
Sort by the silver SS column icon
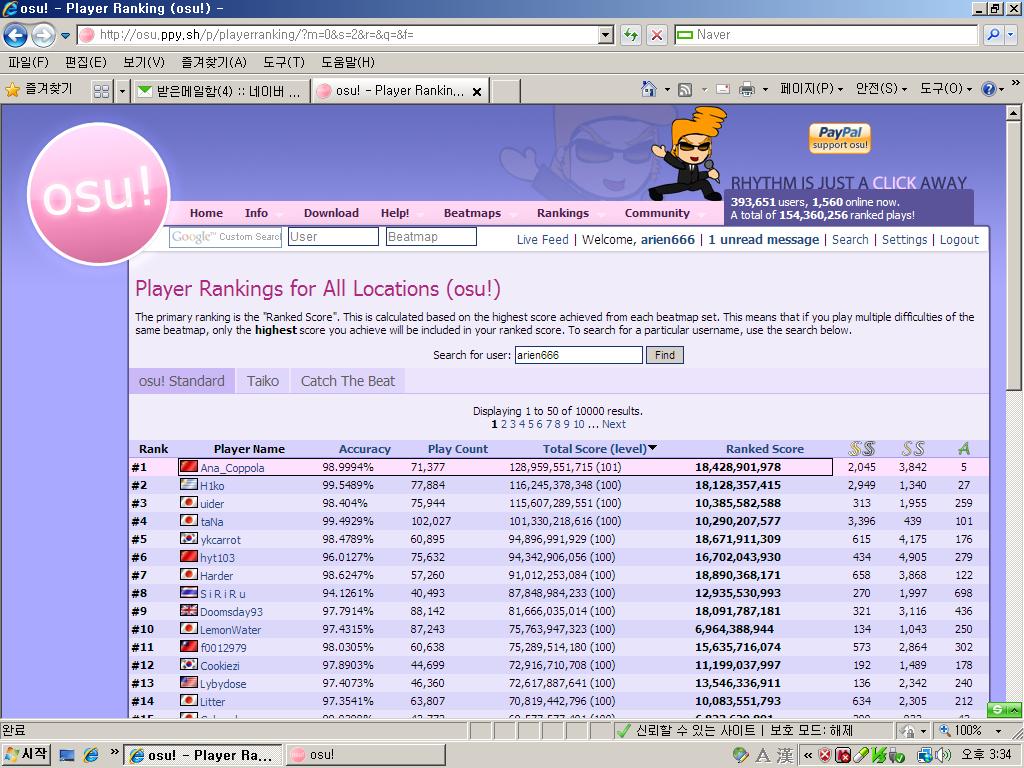pos(861,449)
